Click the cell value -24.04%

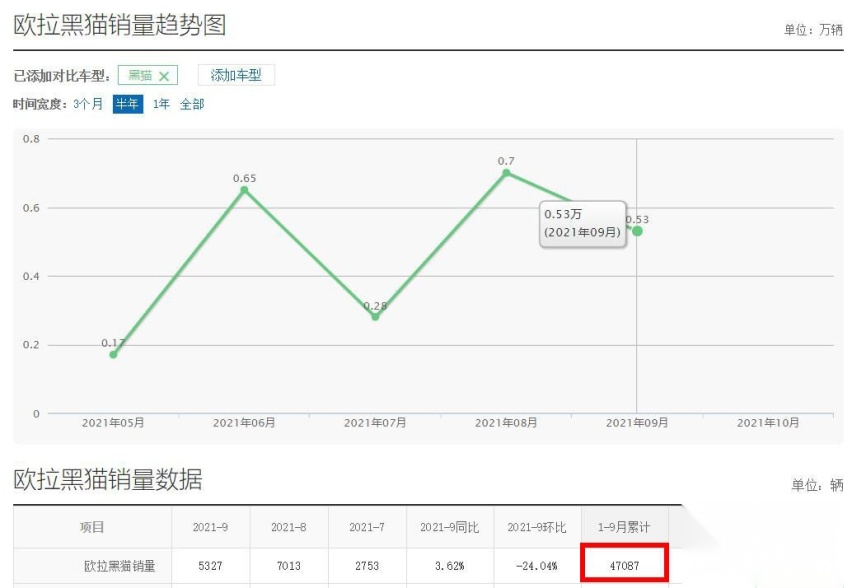(537, 566)
